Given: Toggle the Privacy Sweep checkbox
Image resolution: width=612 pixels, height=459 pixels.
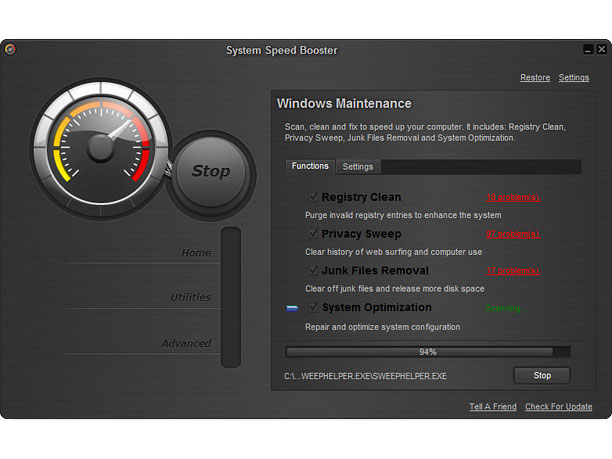Looking at the screenshot, I should (313, 233).
